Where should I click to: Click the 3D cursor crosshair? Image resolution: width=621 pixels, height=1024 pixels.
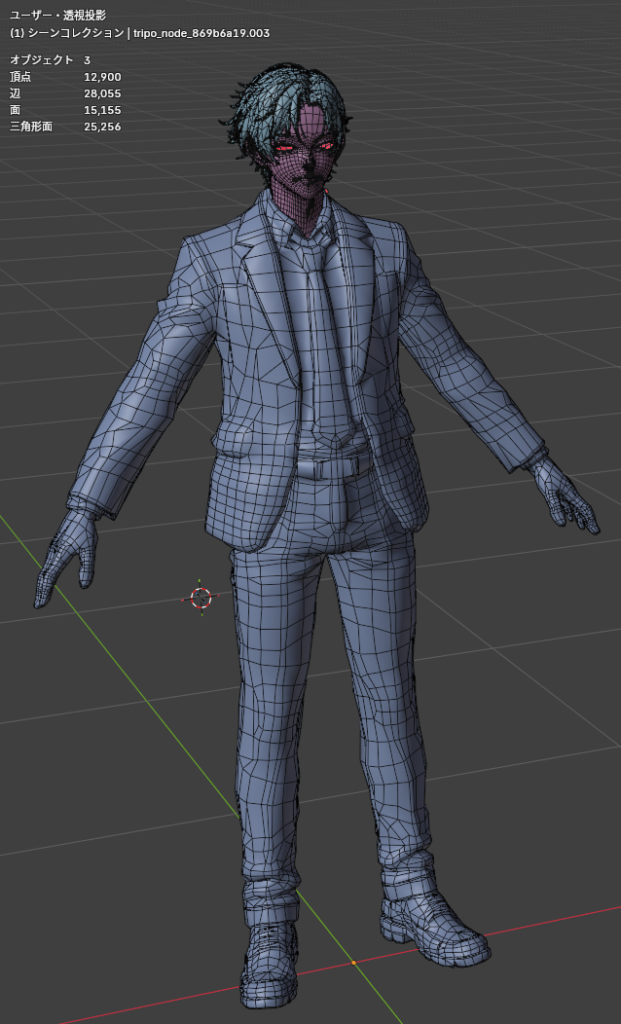[x=201, y=598]
